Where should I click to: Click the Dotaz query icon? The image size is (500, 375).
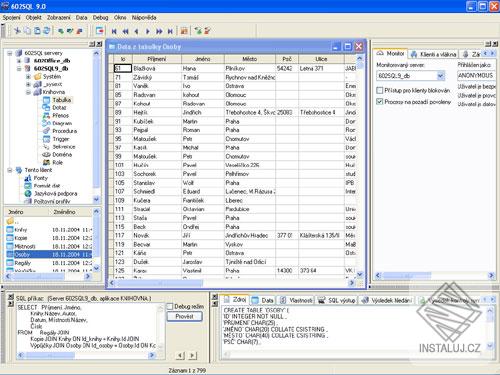(x=46, y=107)
